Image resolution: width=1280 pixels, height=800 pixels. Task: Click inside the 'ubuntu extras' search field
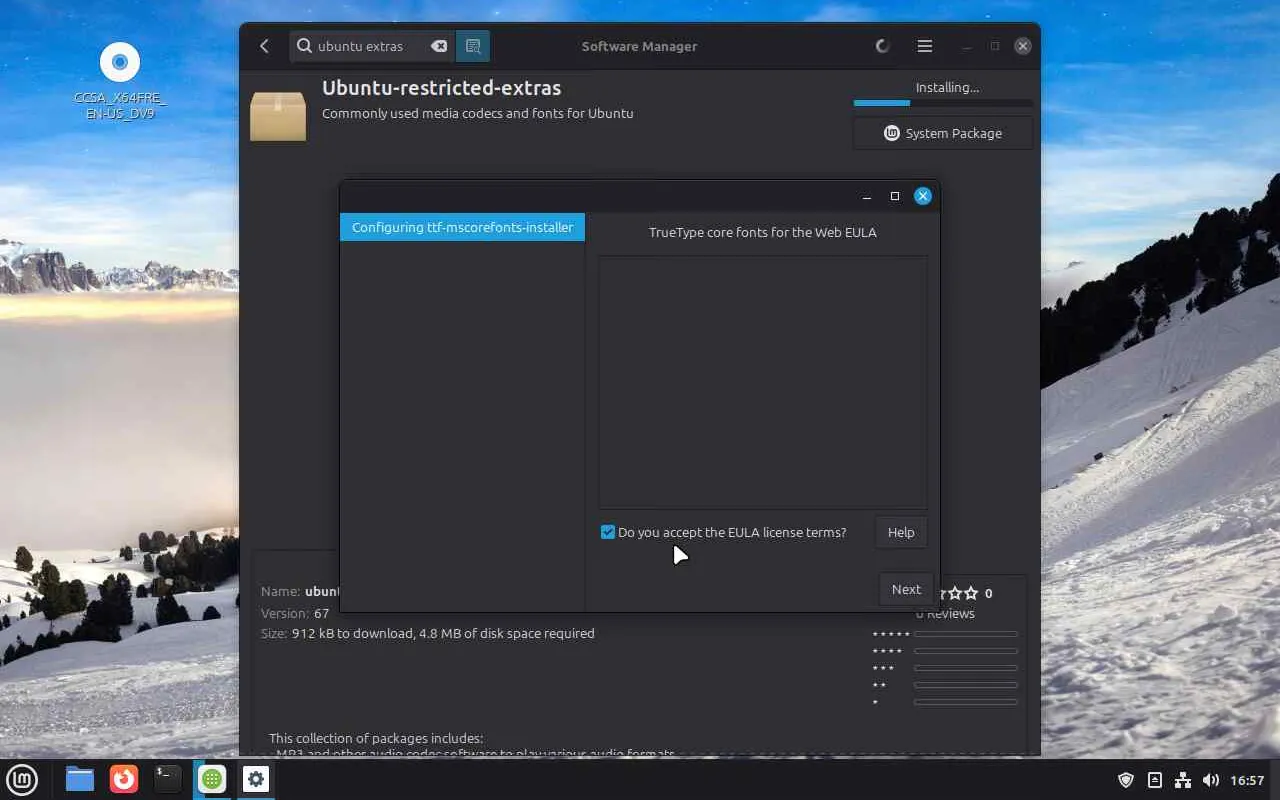(x=372, y=46)
